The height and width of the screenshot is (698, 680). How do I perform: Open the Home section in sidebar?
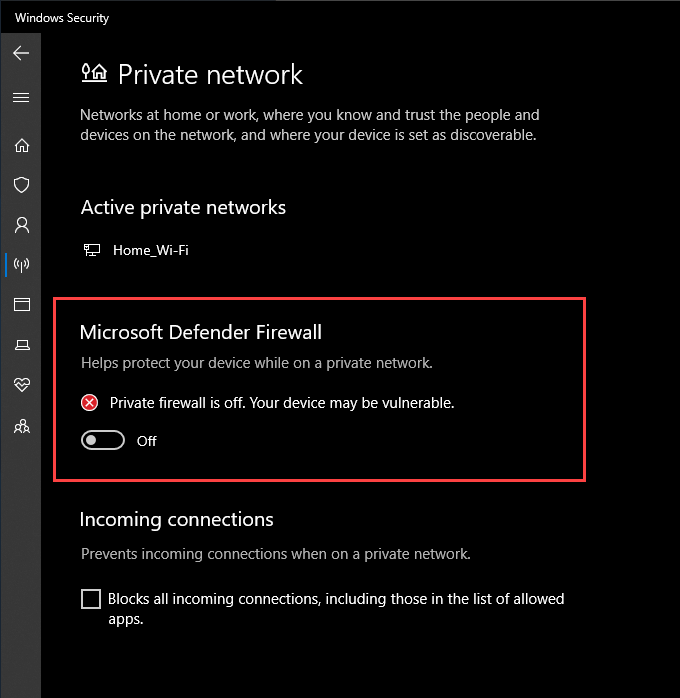pyautogui.click(x=21, y=145)
